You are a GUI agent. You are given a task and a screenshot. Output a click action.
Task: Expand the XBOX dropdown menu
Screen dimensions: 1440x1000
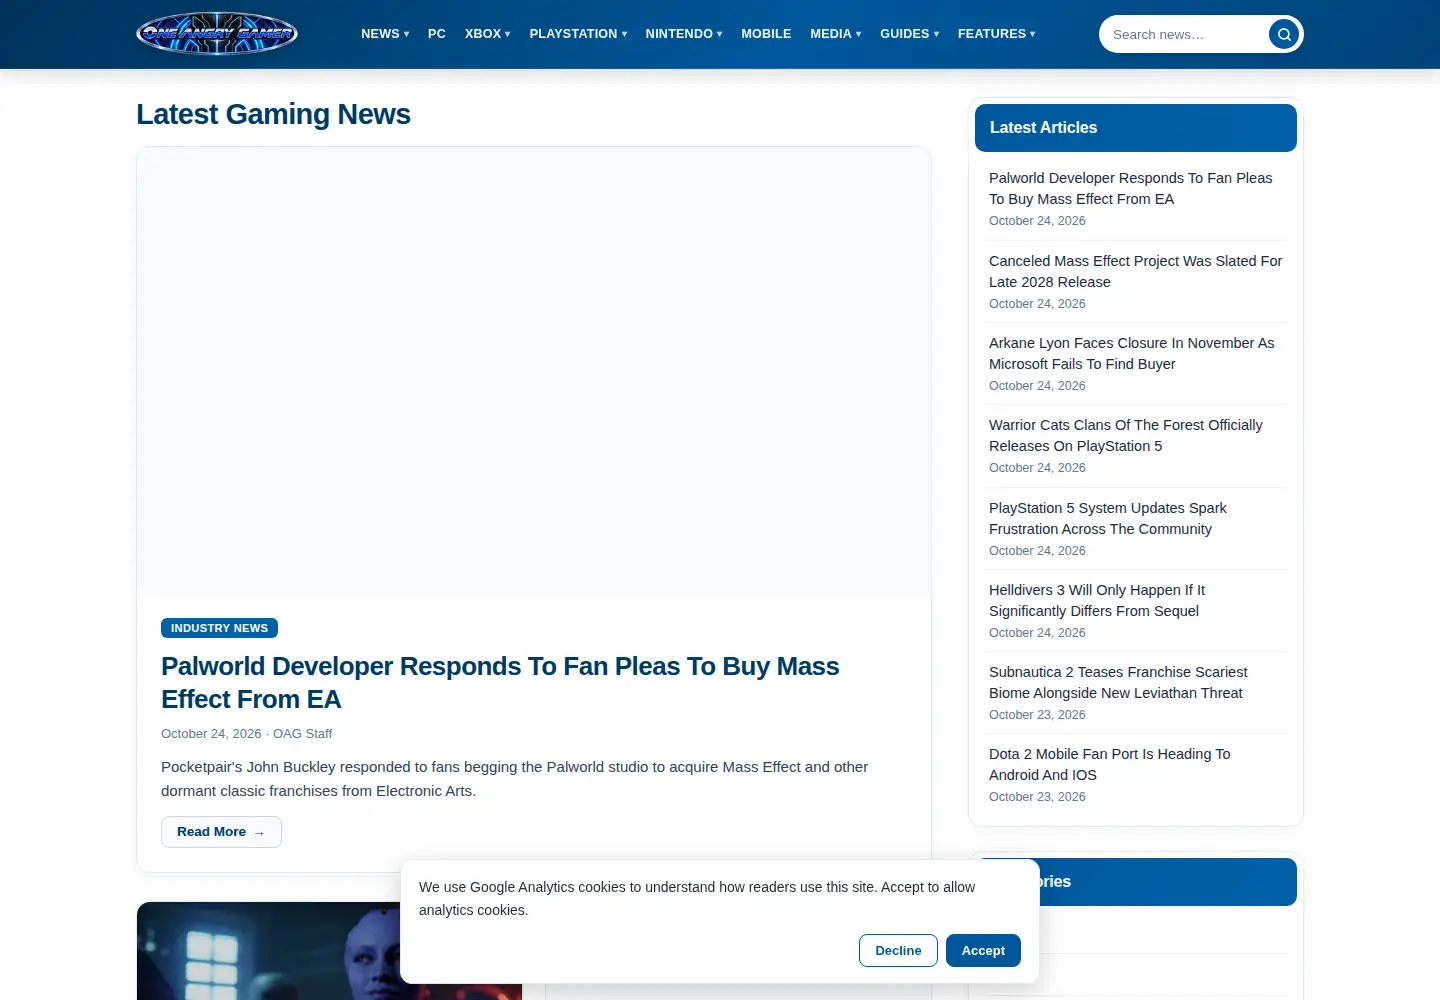[488, 34]
